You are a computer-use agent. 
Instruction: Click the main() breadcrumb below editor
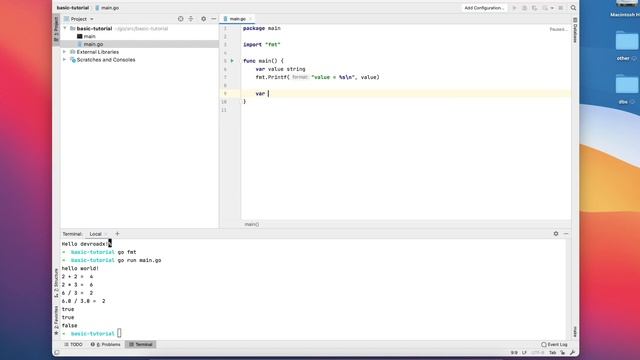pos(251,224)
